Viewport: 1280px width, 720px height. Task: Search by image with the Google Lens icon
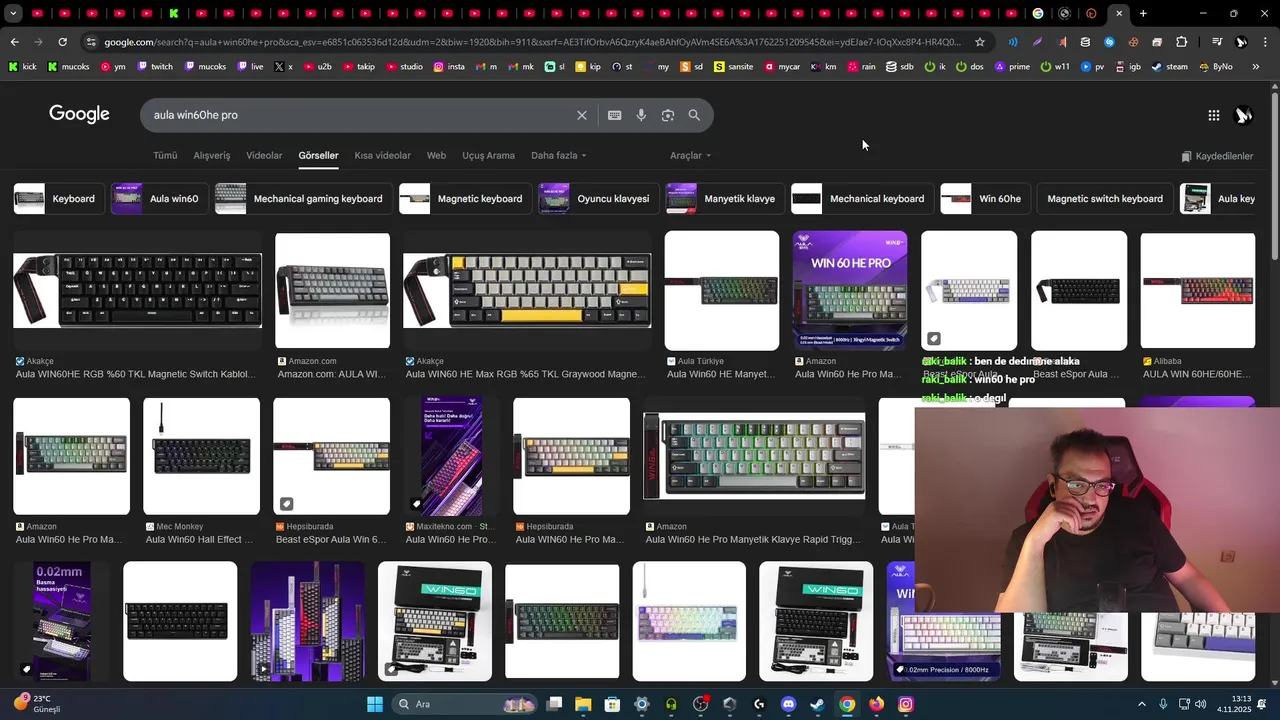point(668,115)
